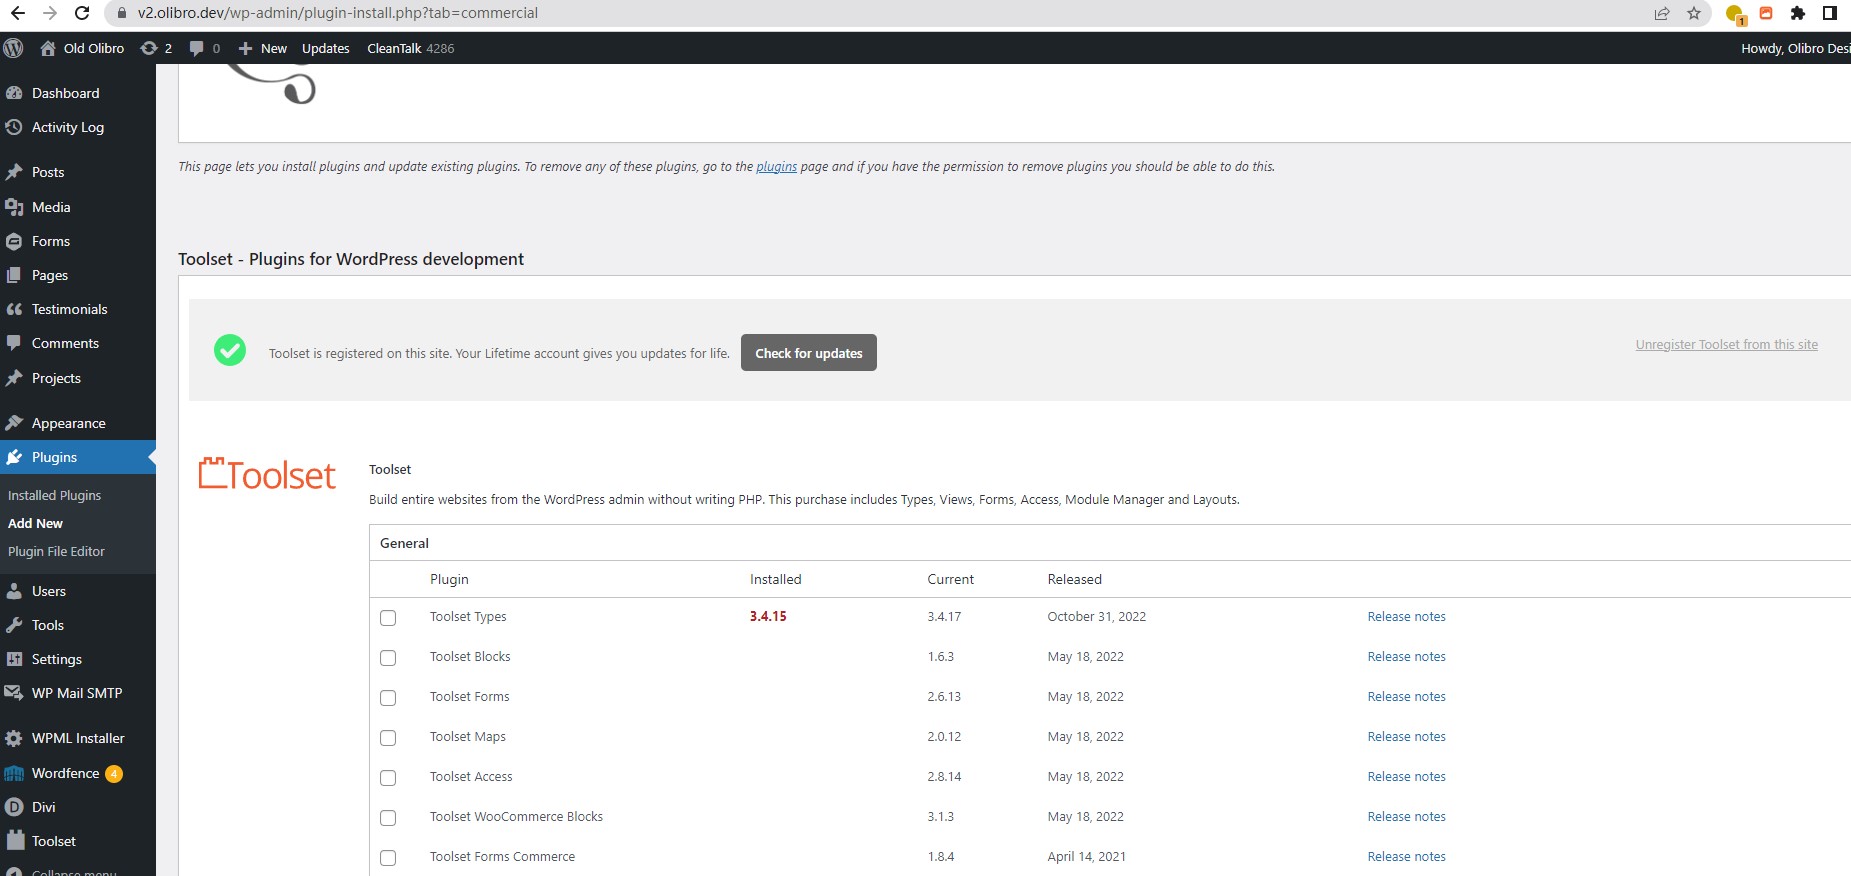Click the Toolset orange logo image
The height and width of the screenshot is (876, 1851).
[267, 475]
